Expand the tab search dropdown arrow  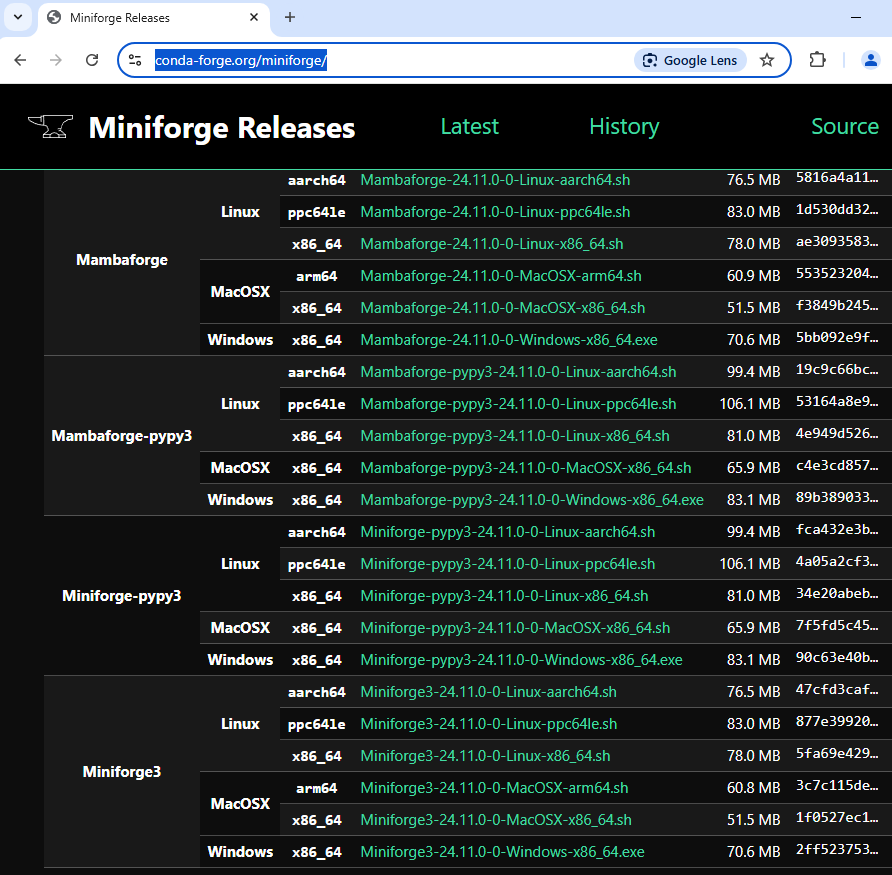pyautogui.click(x=18, y=17)
